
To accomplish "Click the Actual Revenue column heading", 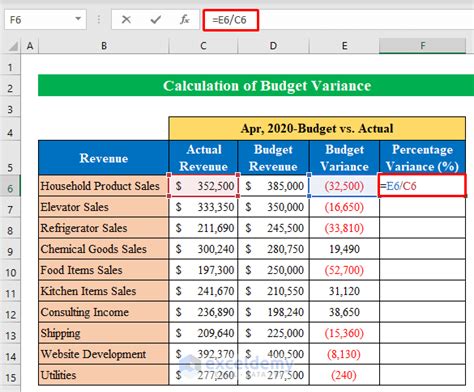I will pos(203,158).
